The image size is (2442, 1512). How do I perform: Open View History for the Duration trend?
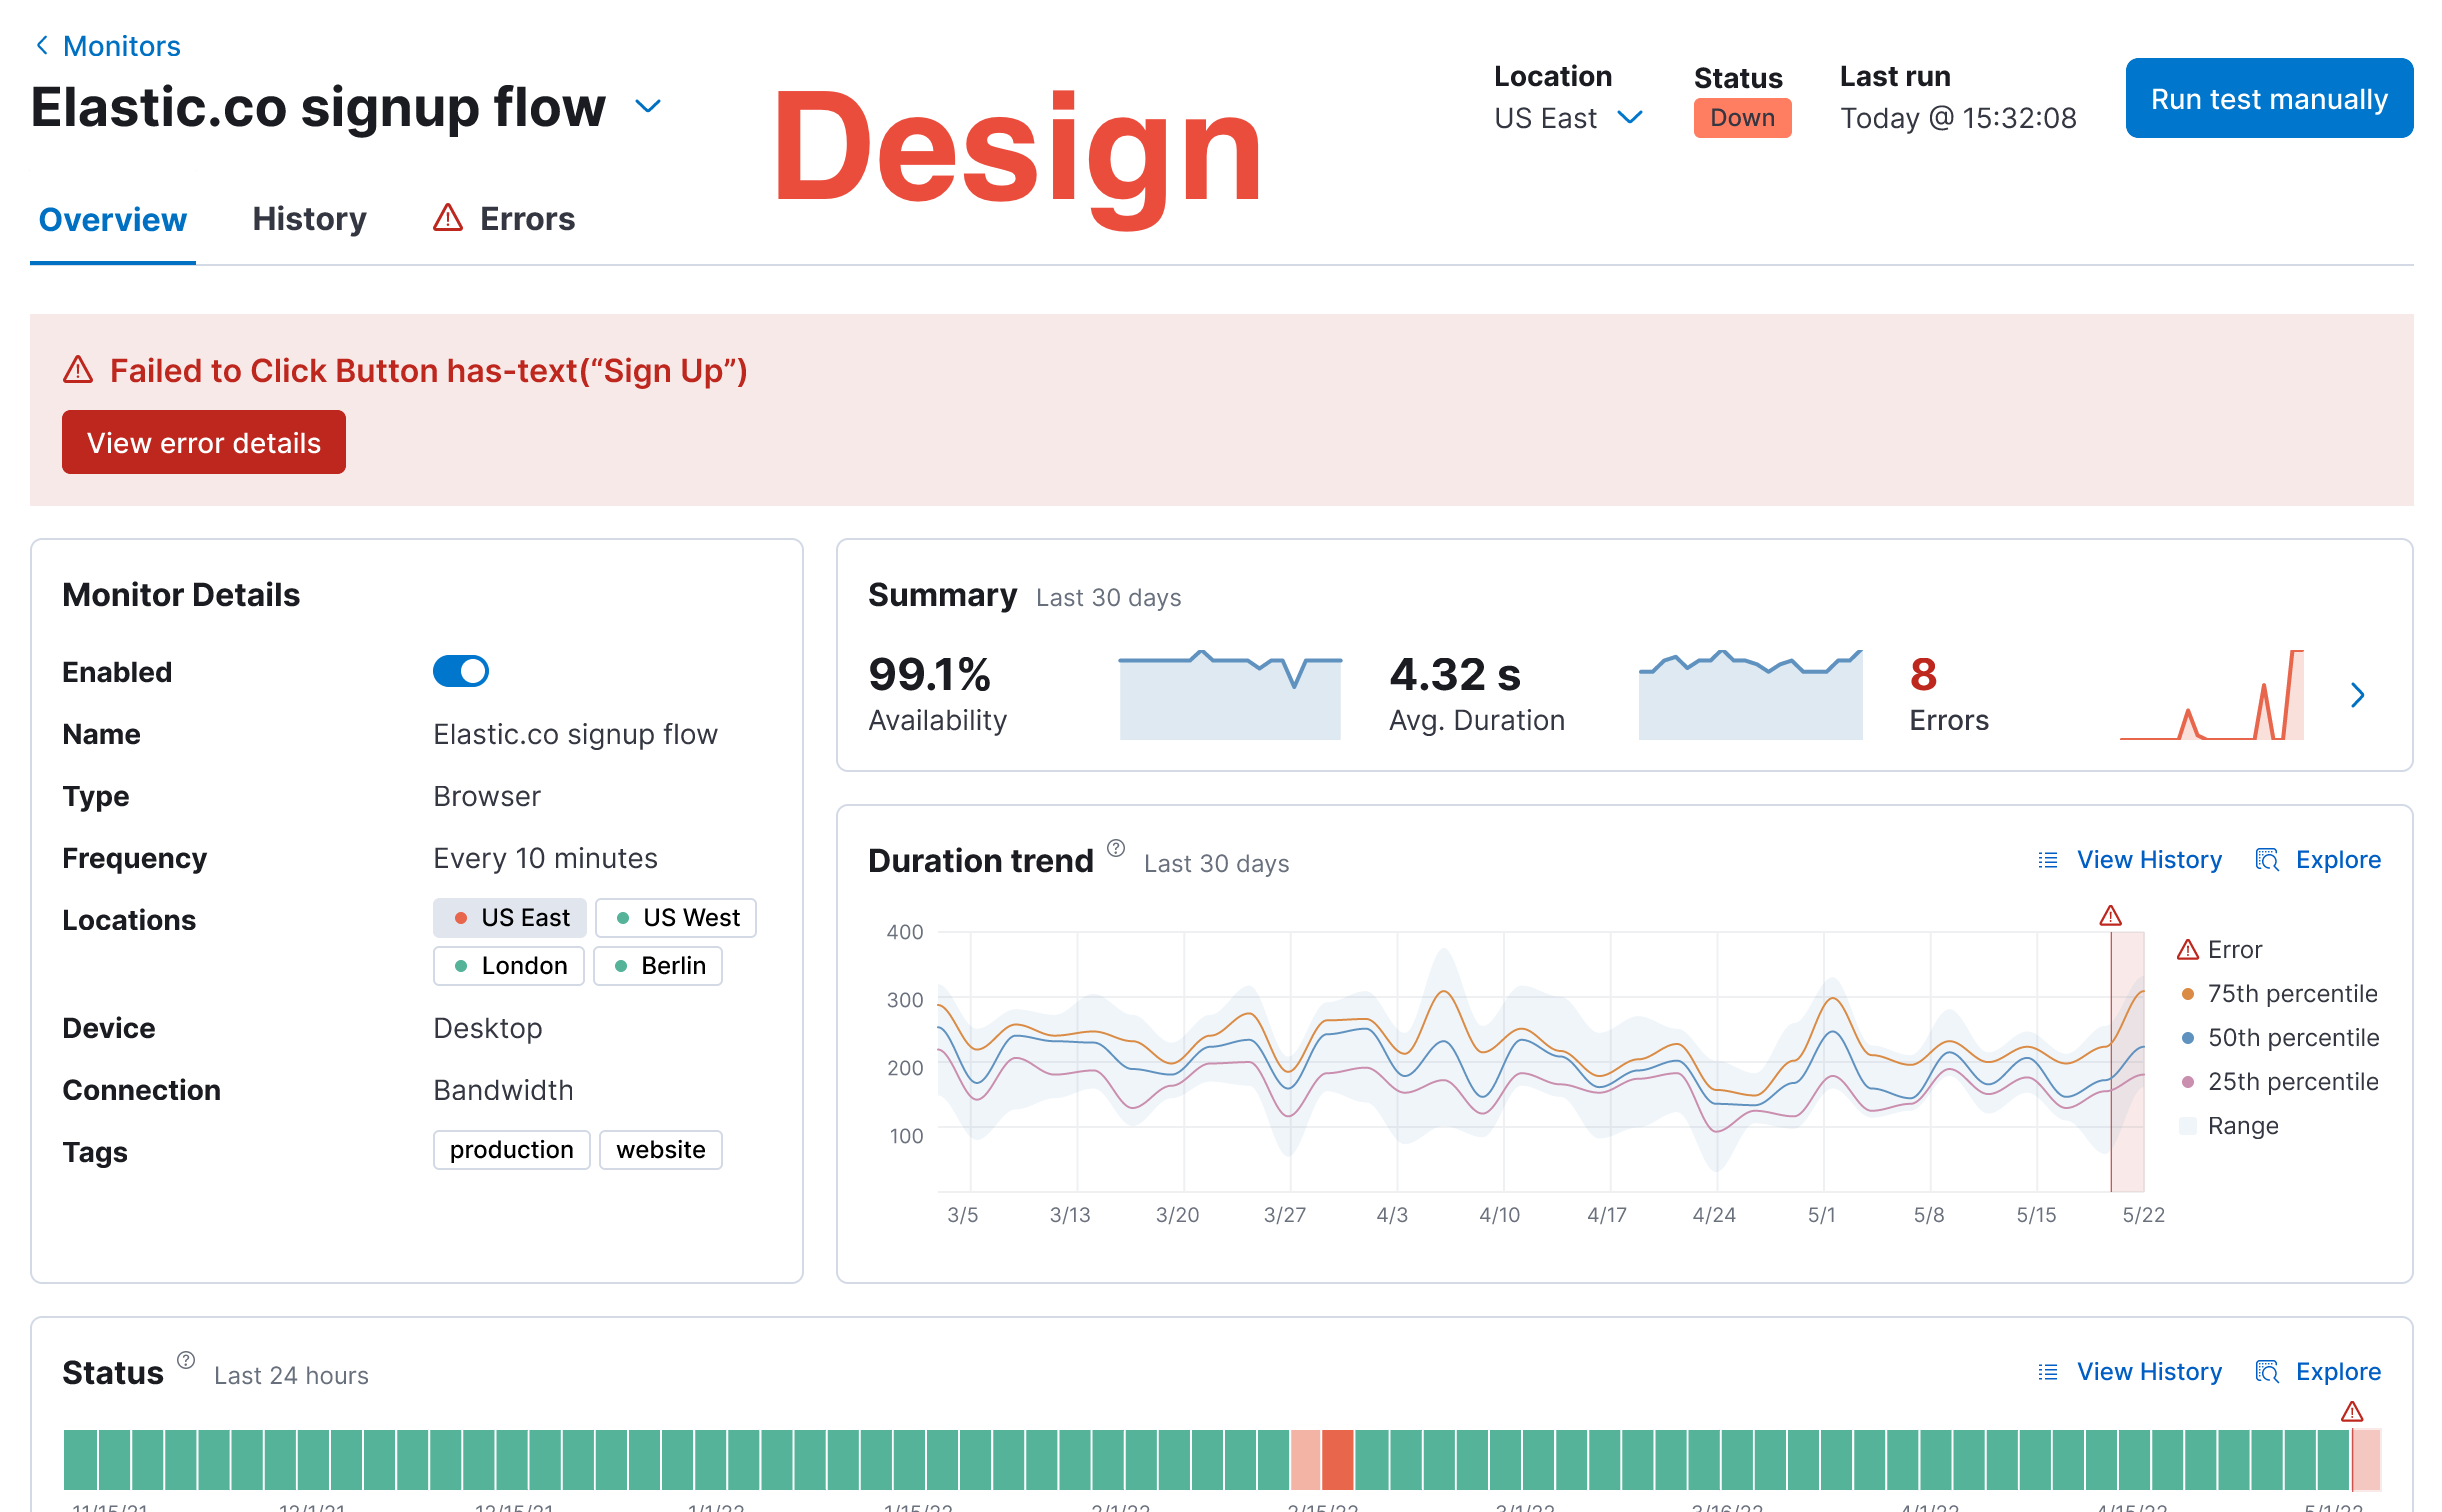tap(2149, 859)
